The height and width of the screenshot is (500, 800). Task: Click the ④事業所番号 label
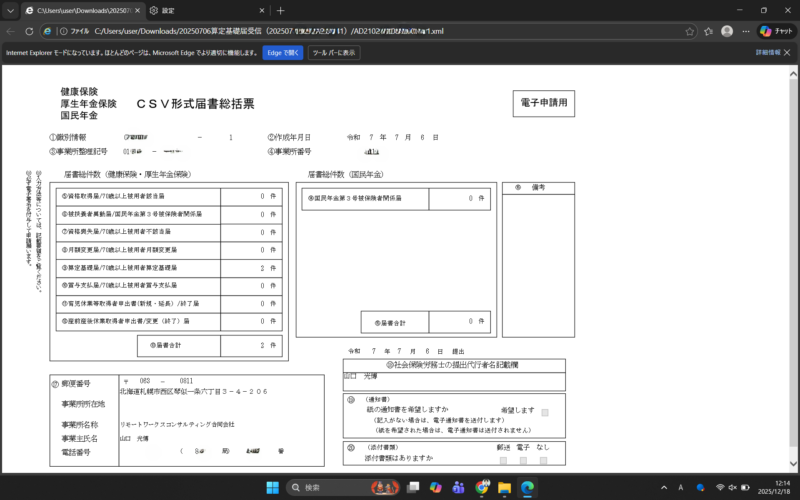click(289, 152)
